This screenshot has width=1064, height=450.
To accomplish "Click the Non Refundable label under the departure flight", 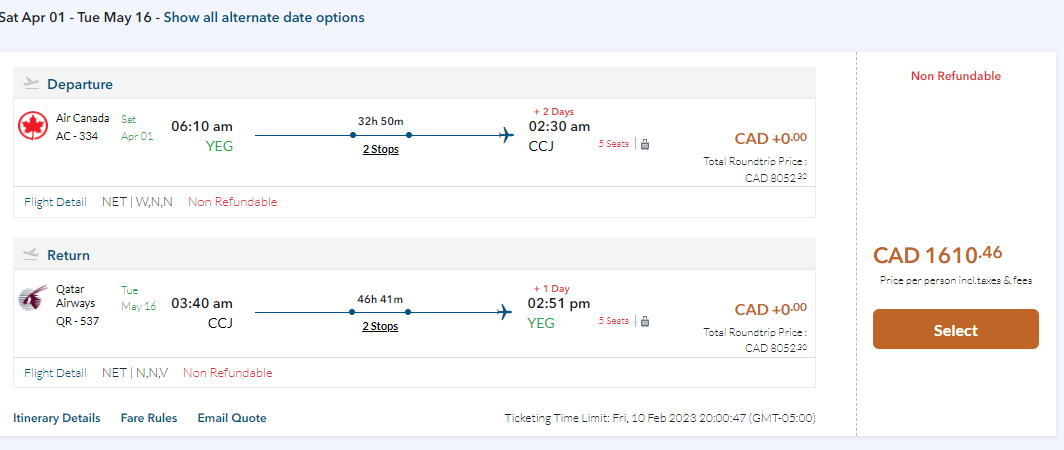I will 232,202.
